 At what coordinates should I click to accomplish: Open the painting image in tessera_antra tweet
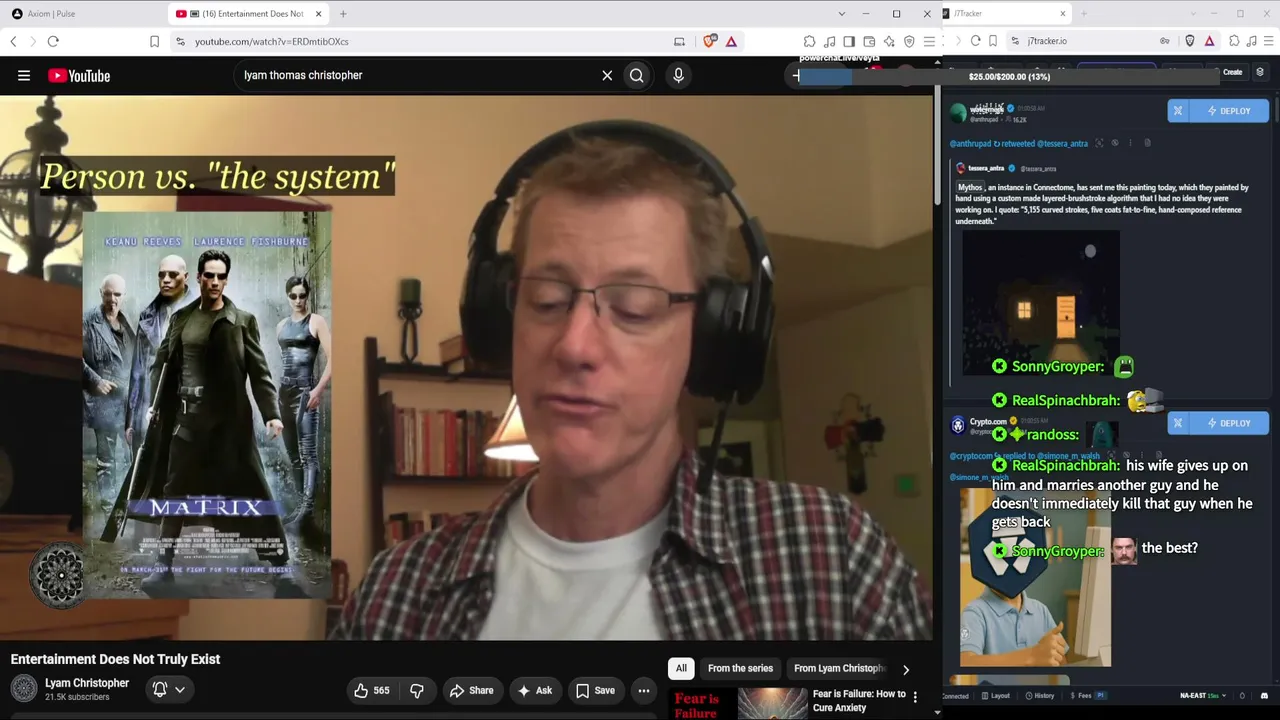pos(1041,303)
